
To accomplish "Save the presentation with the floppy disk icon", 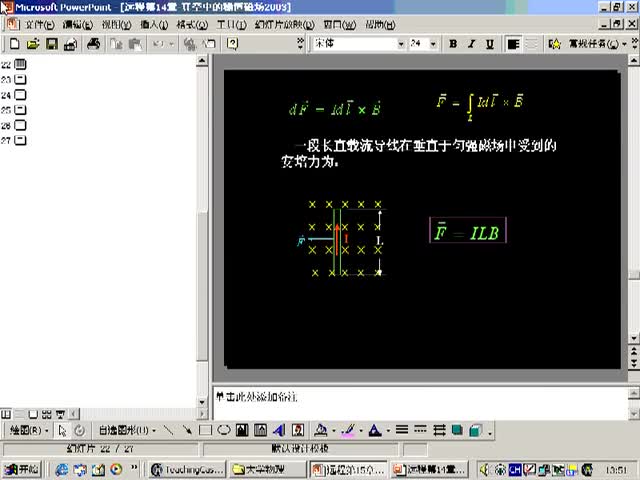I will point(52,44).
